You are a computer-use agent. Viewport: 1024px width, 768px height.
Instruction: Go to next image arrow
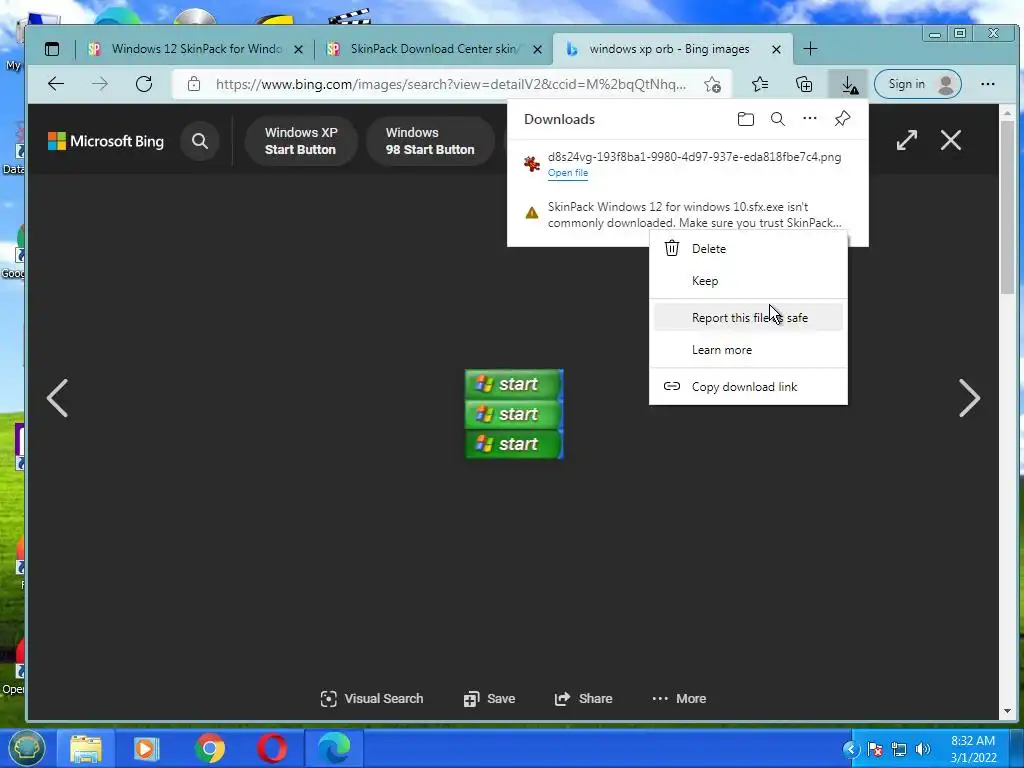click(x=969, y=398)
